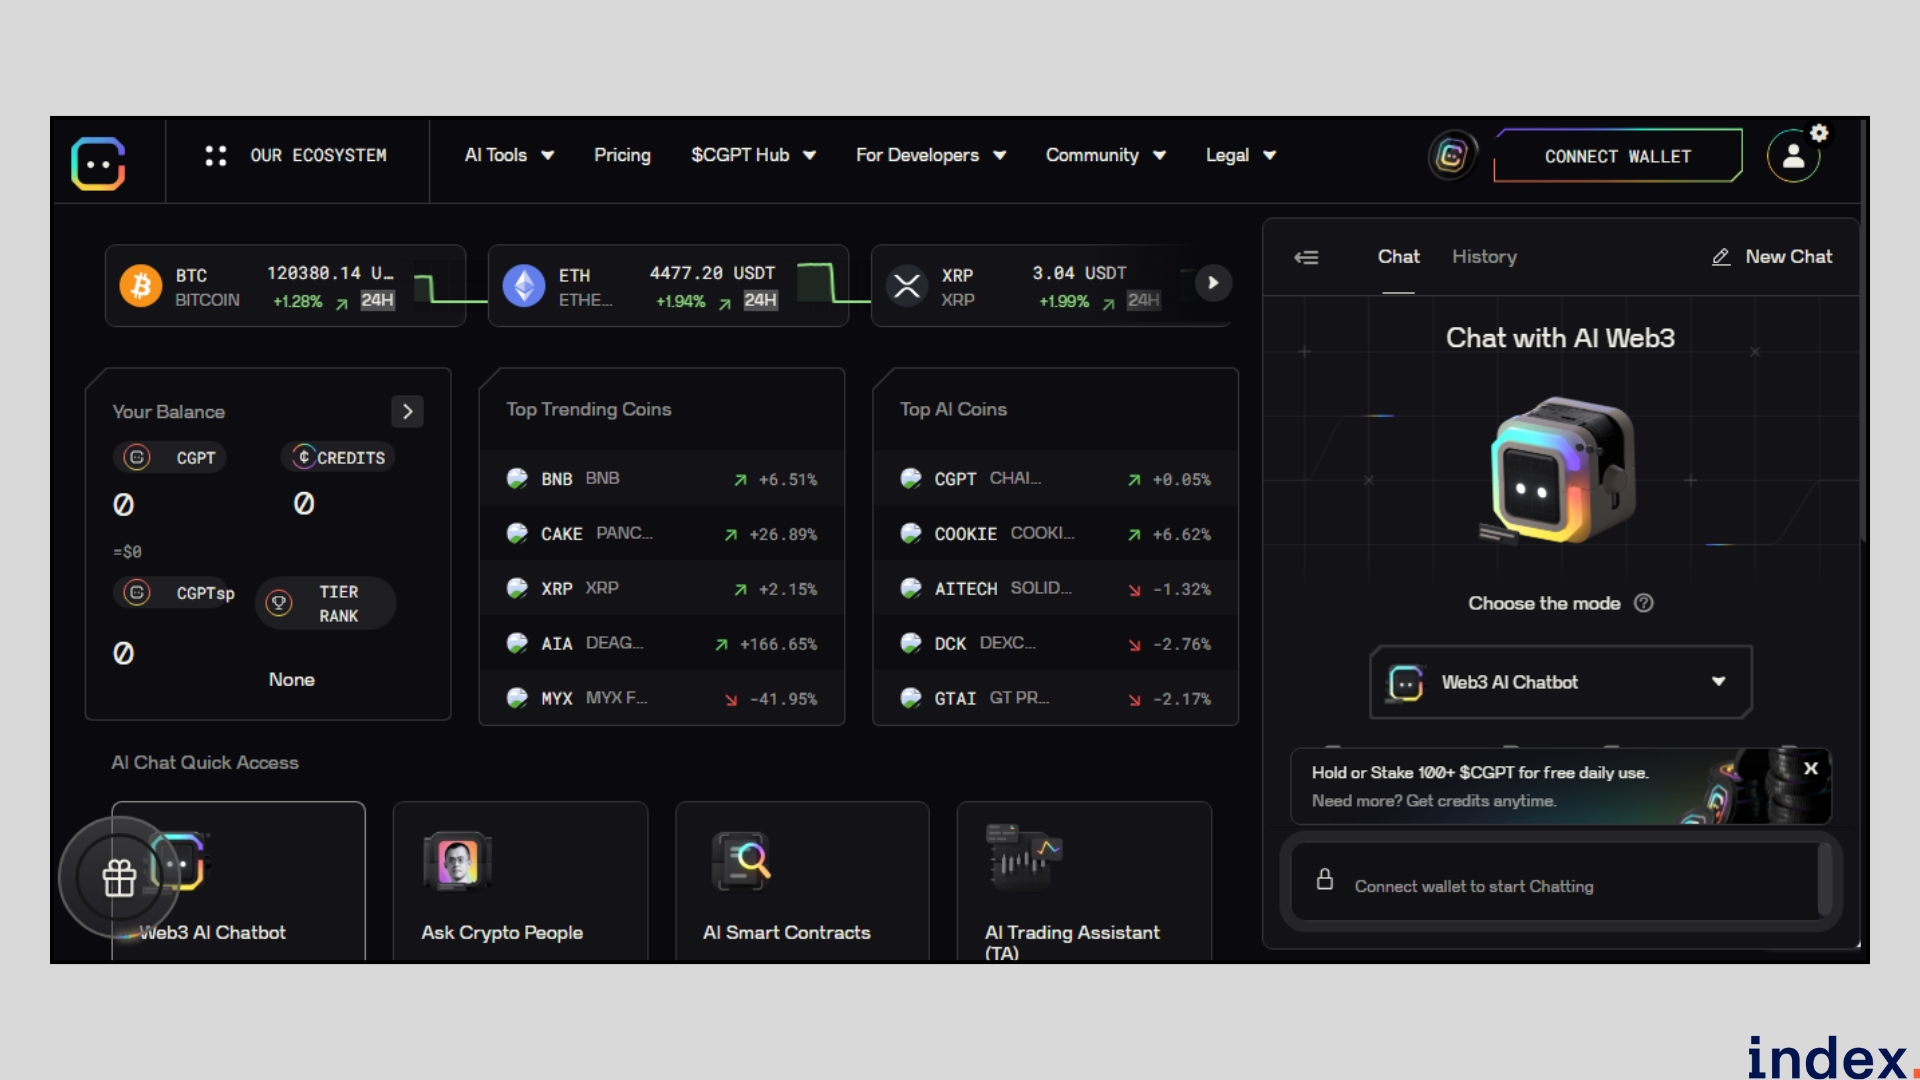Switch to the History tab
Image resolution: width=1920 pixels, height=1080 pixels.
point(1484,257)
